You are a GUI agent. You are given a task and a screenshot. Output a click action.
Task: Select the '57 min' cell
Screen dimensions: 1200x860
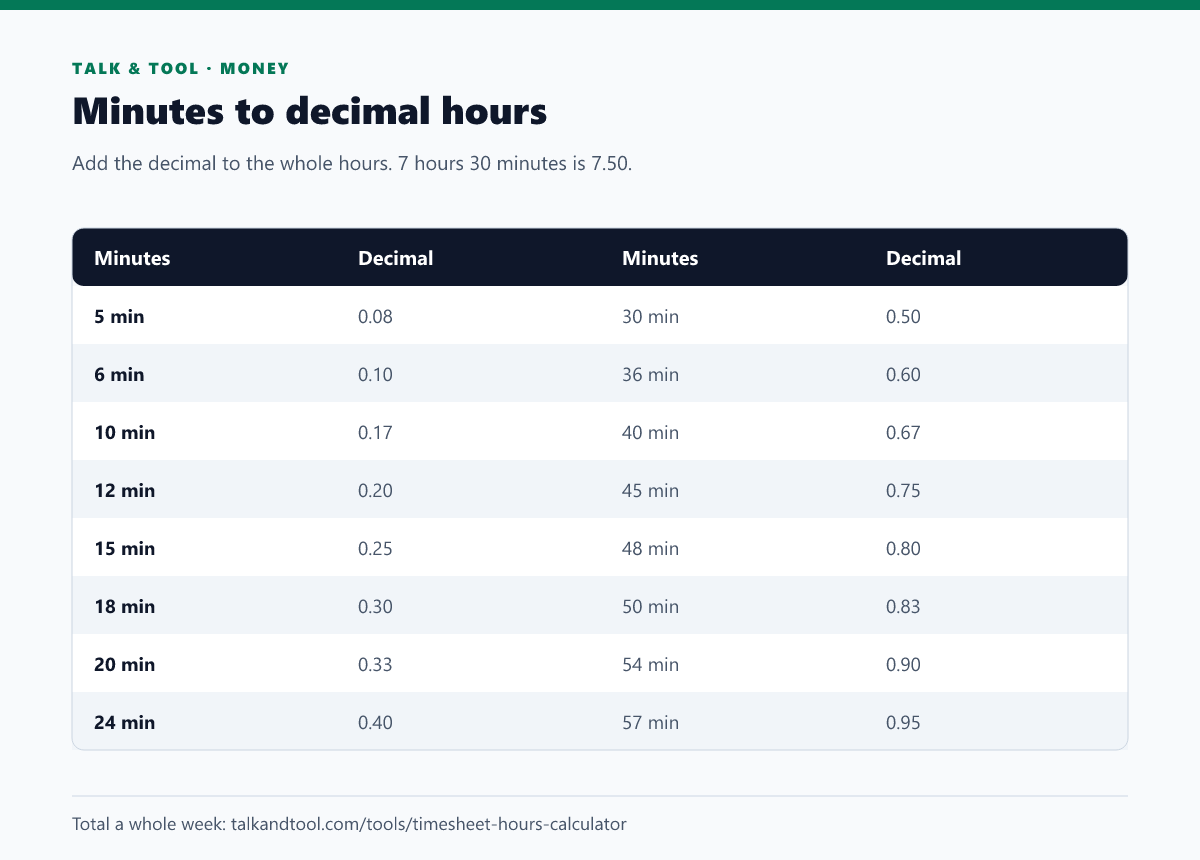click(x=651, y=723)
